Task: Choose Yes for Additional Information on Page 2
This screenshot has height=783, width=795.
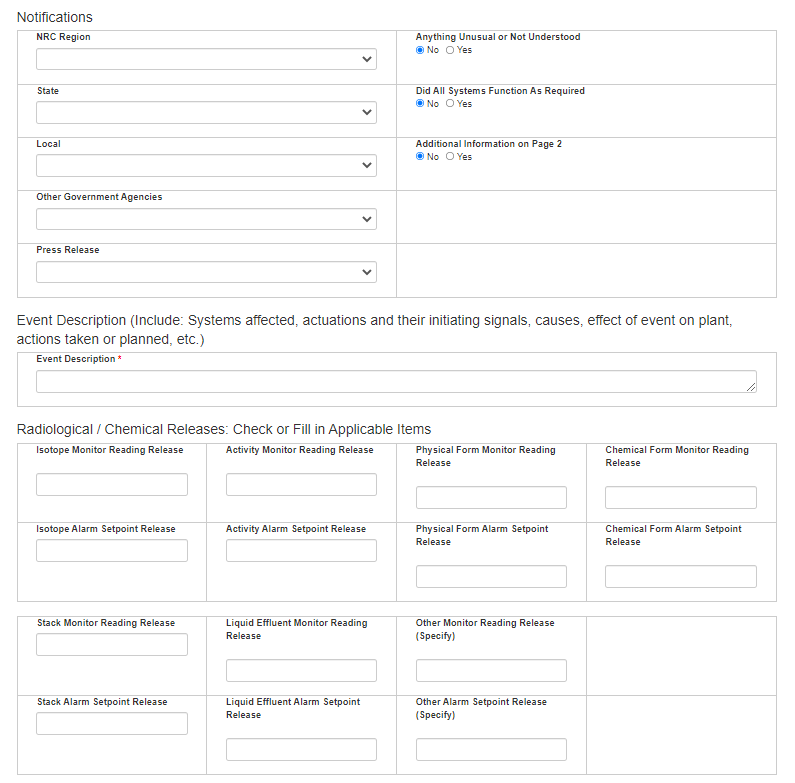Action: click(450, 156)
